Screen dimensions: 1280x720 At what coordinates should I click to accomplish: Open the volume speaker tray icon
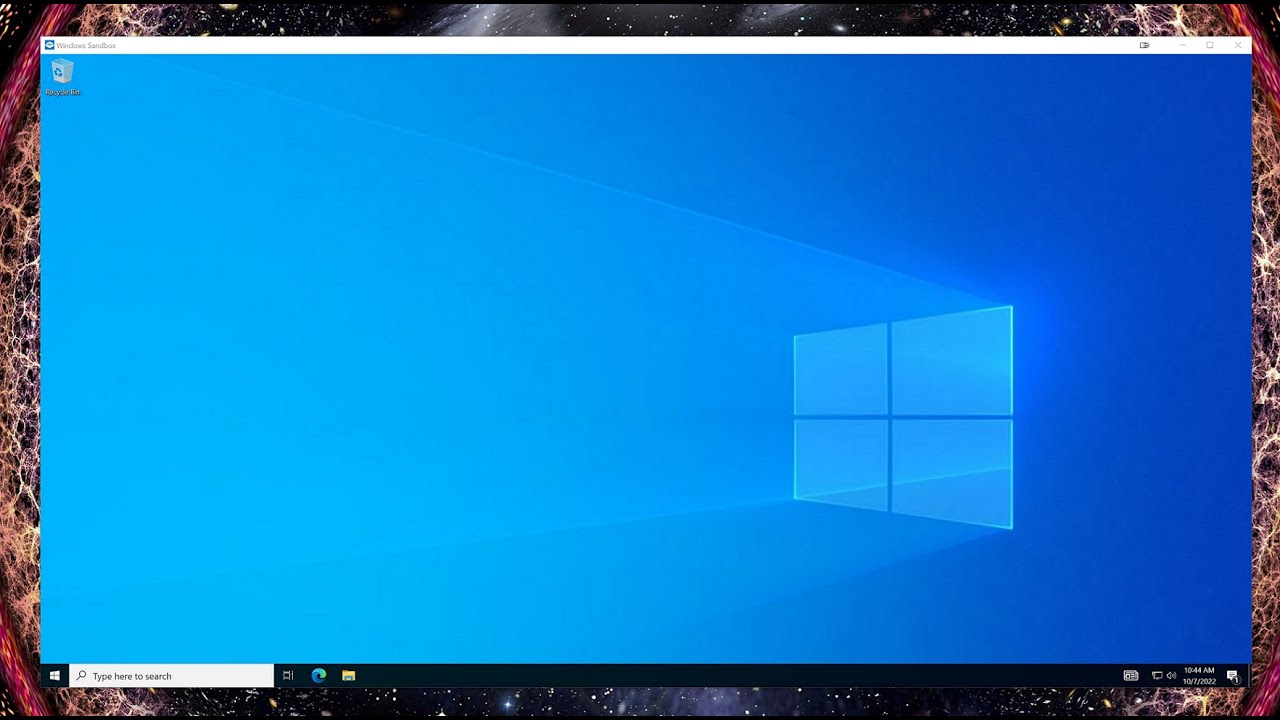[x=1171, y=676]
